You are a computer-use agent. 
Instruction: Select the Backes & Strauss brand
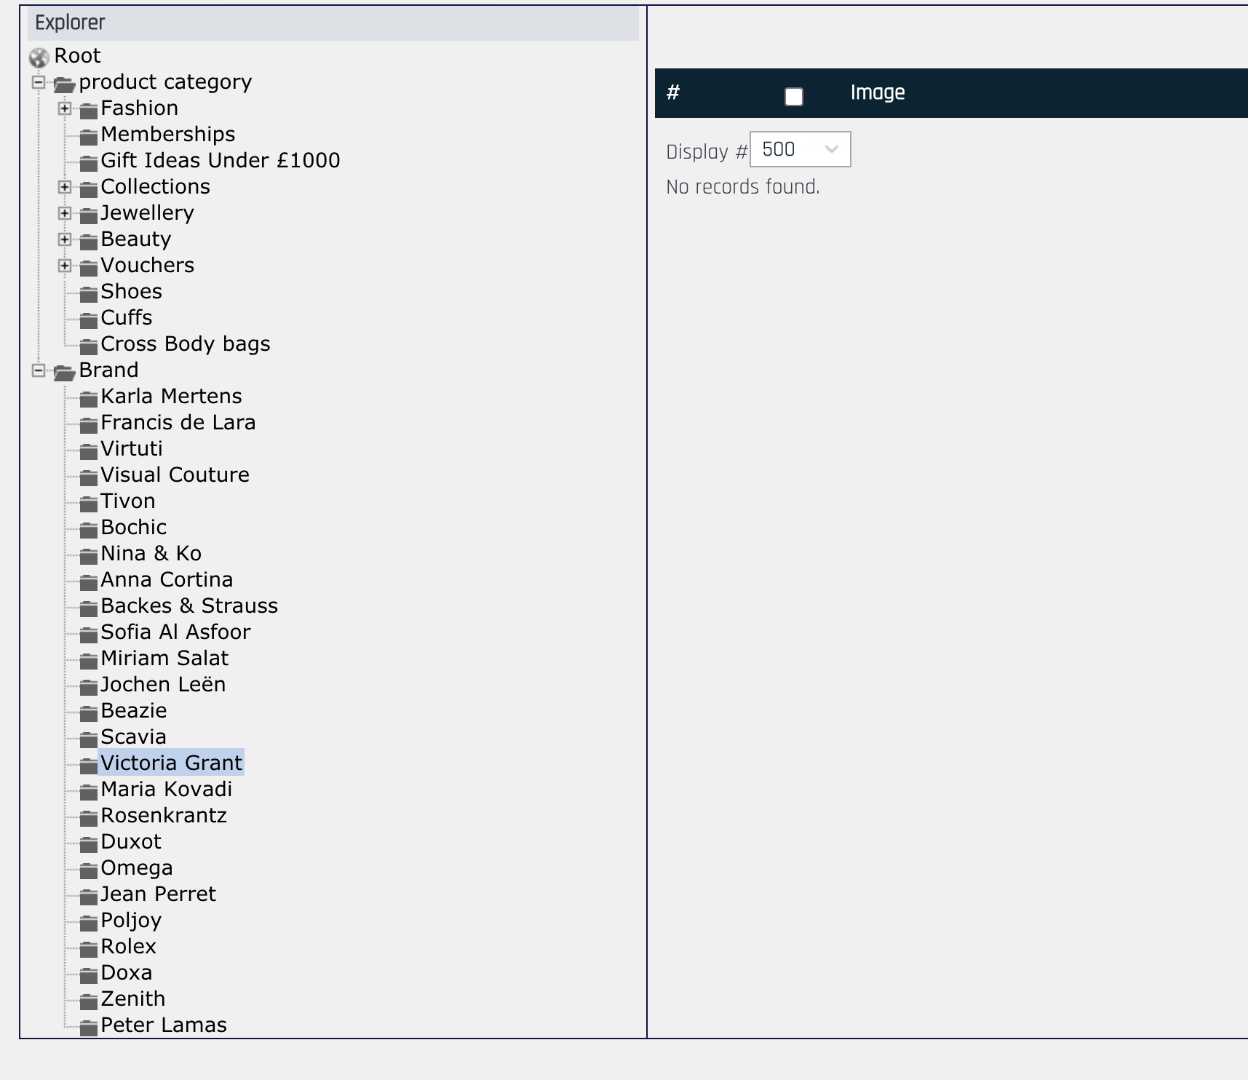189,606
